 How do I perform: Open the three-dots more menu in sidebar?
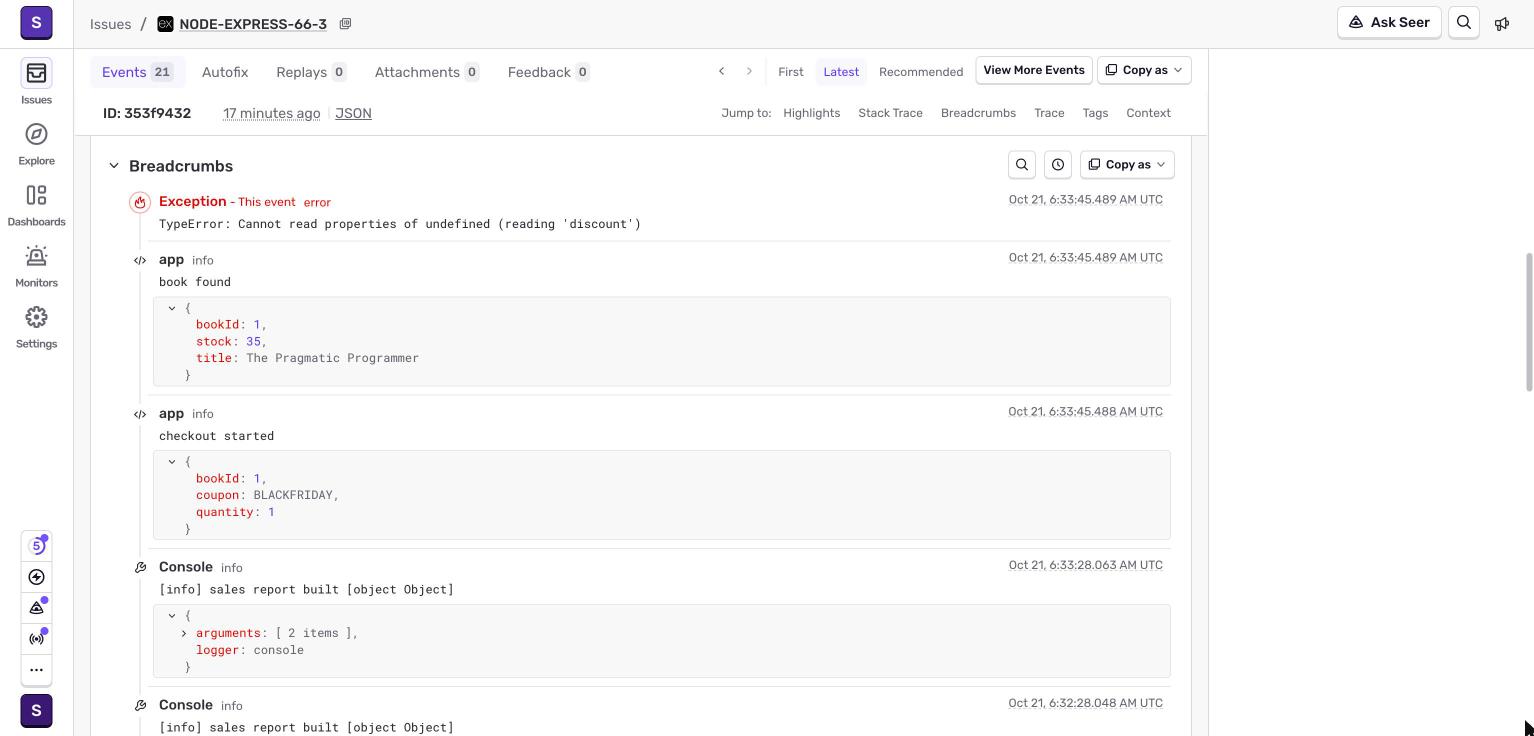[x=37, y=670]
